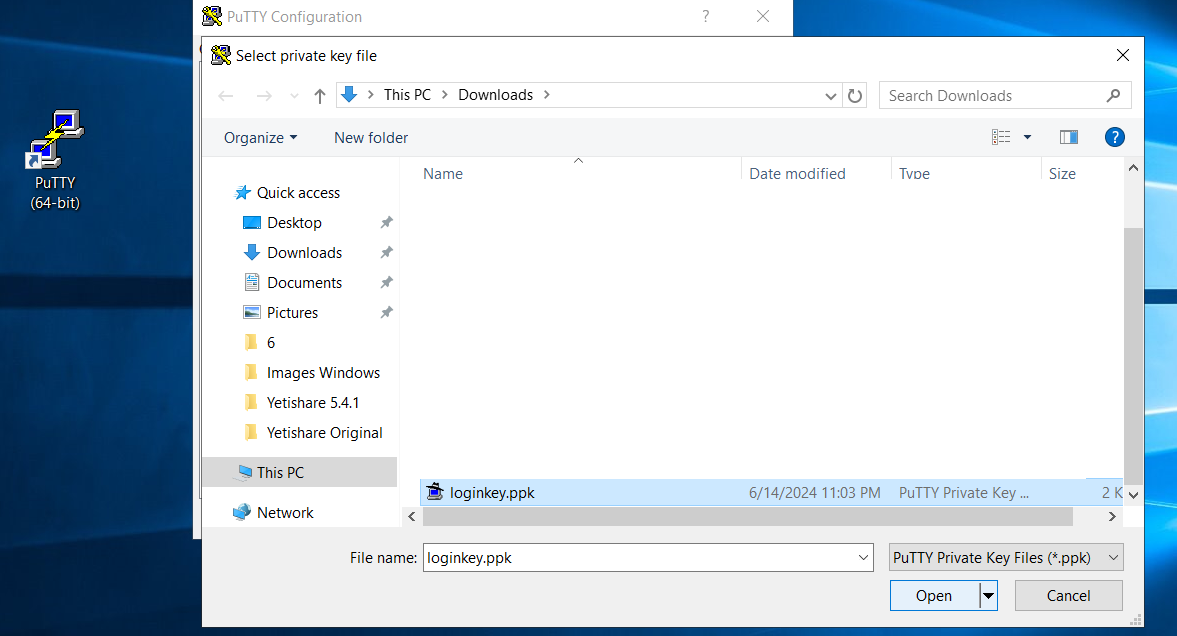
Task: Open file dialog help
Action: point(1114,137)
